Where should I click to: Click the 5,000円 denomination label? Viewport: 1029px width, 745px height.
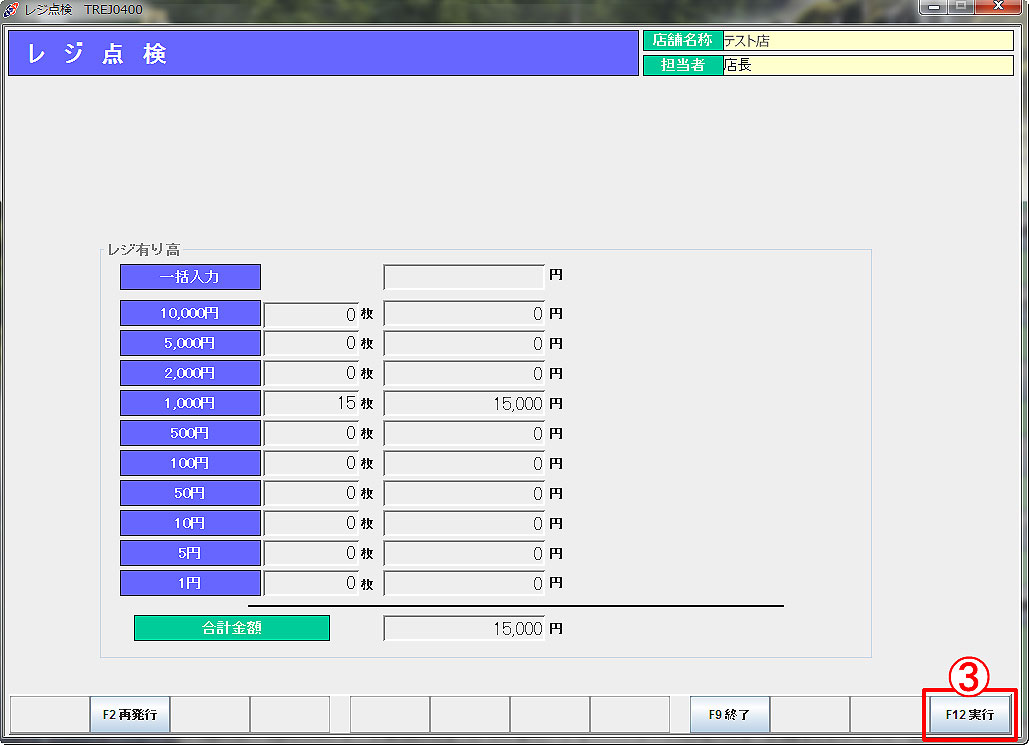point(190,343)
